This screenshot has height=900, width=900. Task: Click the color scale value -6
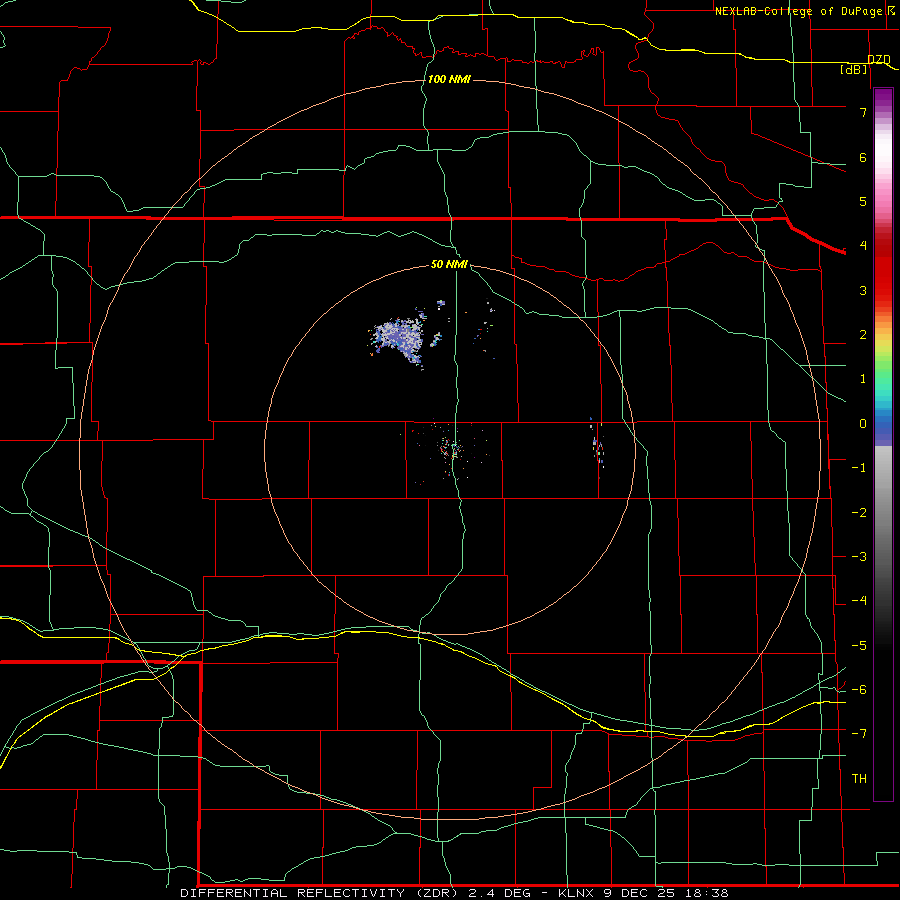point(859,690)
